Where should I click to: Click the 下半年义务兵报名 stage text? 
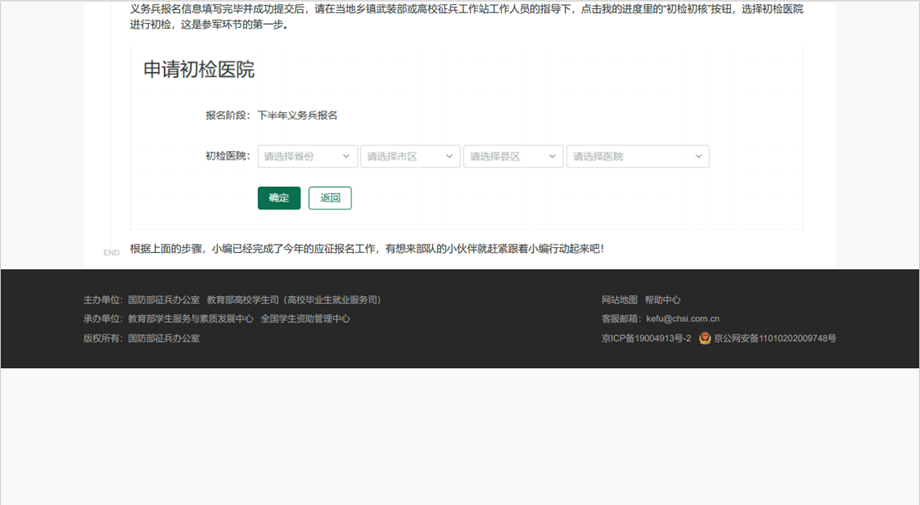click(x=297, y=115)
